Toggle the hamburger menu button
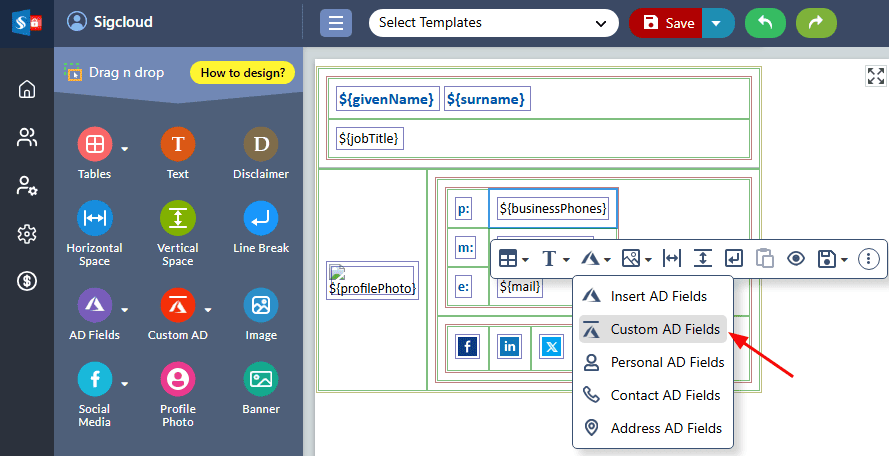 click(x=336, y=22)
